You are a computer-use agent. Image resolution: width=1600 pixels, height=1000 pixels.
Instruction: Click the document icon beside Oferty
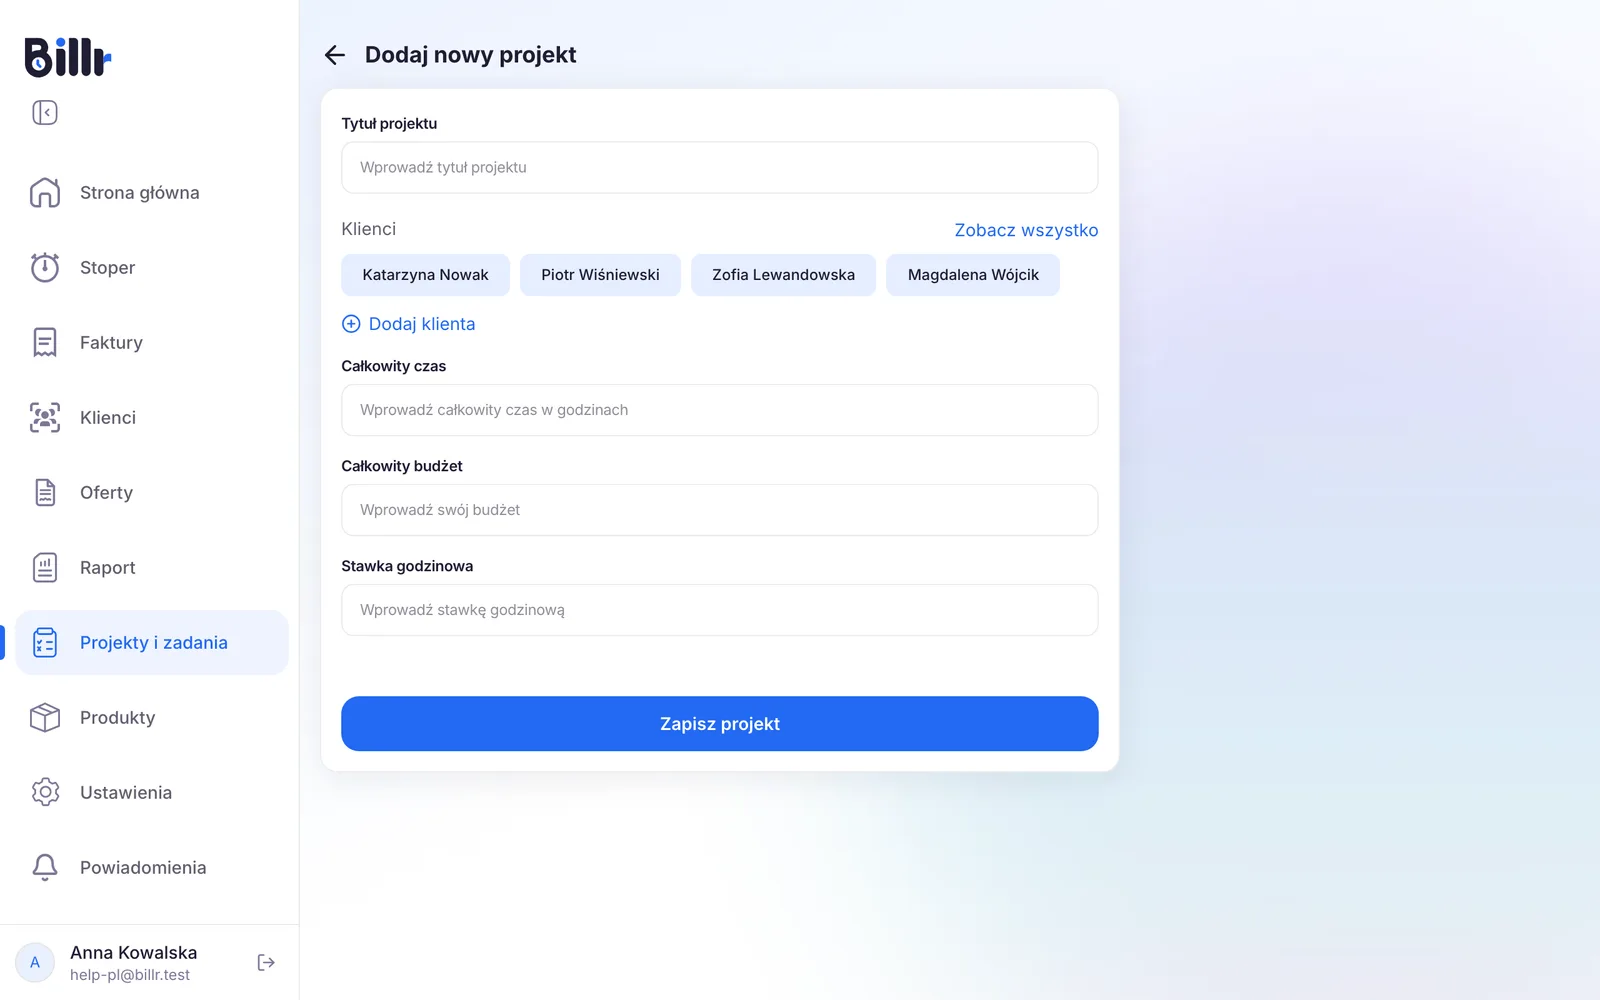coord(45,492)
